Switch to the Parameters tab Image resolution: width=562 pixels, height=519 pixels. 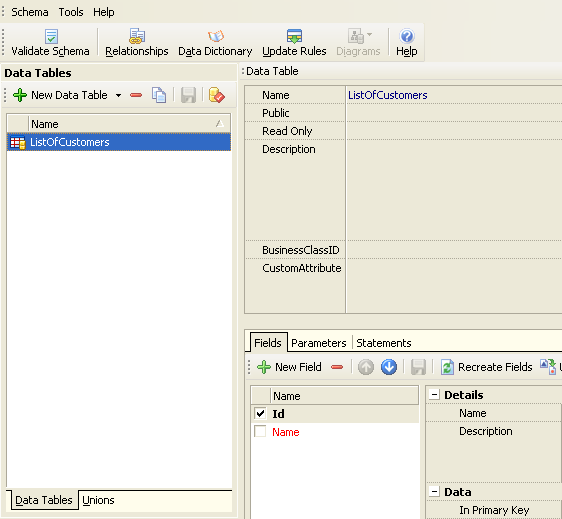coord(319,343)
